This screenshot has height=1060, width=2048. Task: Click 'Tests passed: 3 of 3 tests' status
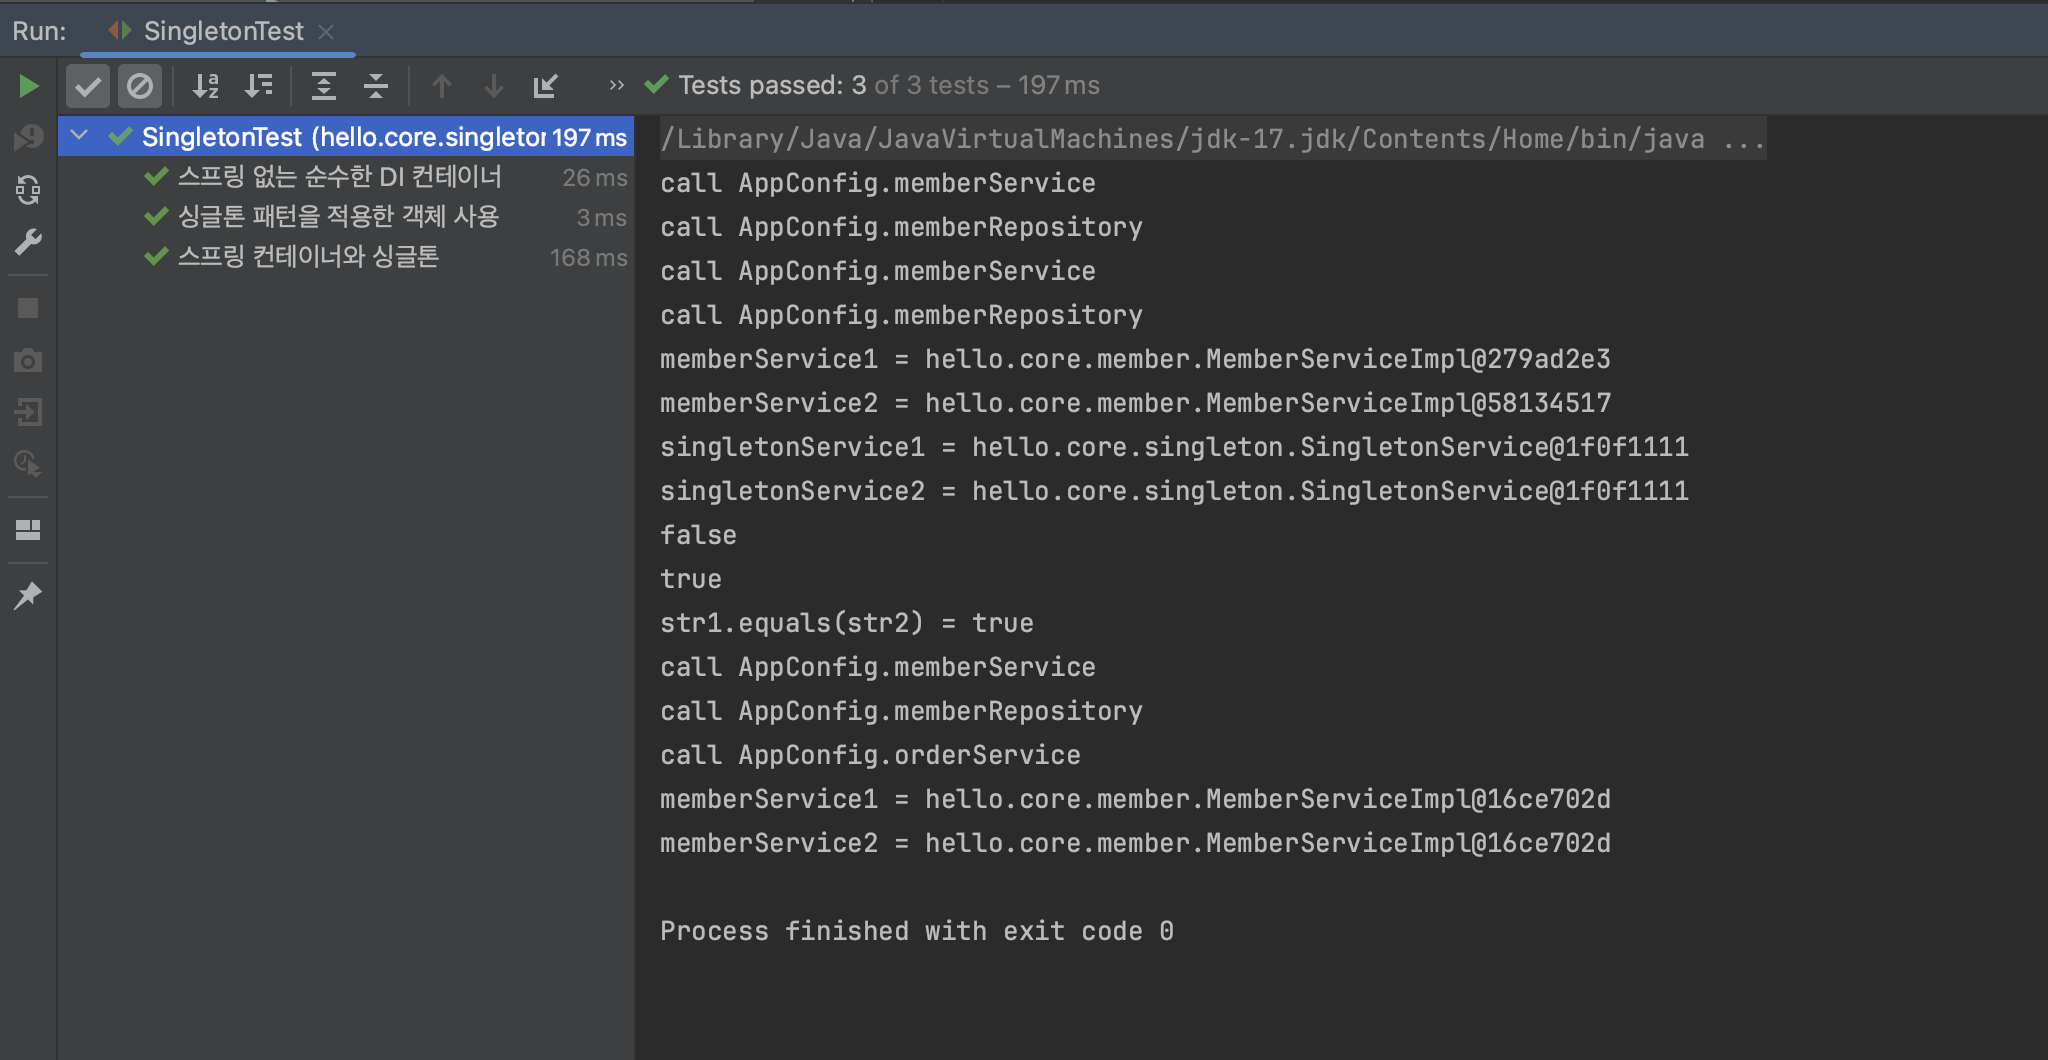tap(889, 85)
